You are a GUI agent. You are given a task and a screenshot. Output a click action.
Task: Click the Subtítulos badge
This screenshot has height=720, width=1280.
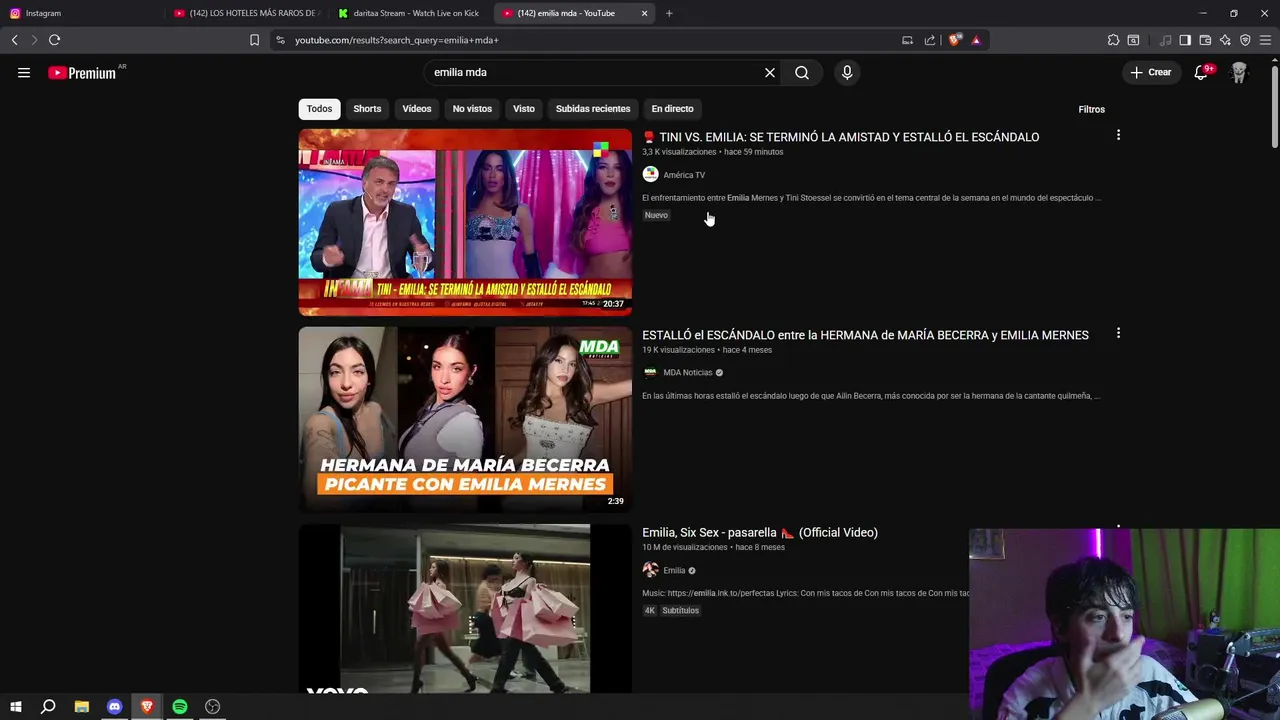coord(680,610)
